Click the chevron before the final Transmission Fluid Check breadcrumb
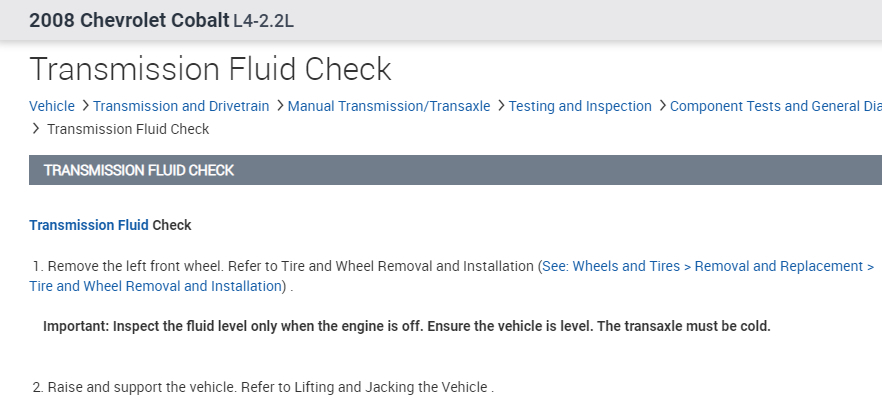Viewport: 882px width, 412px height. pos(37,129)
